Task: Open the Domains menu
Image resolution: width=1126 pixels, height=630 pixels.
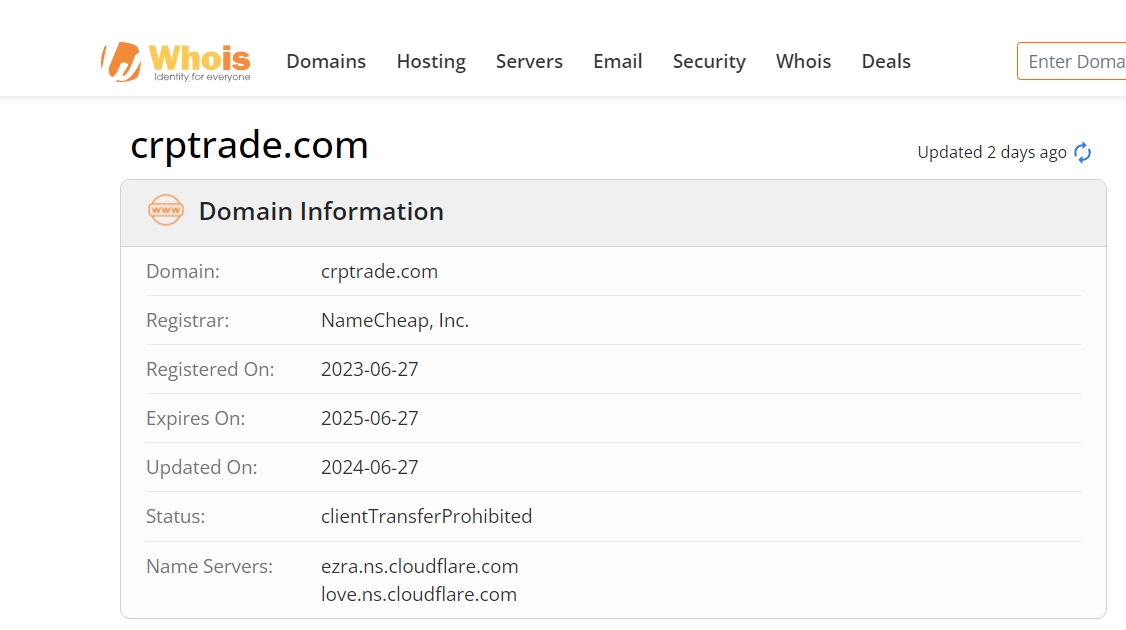Action: coord(326,61)
